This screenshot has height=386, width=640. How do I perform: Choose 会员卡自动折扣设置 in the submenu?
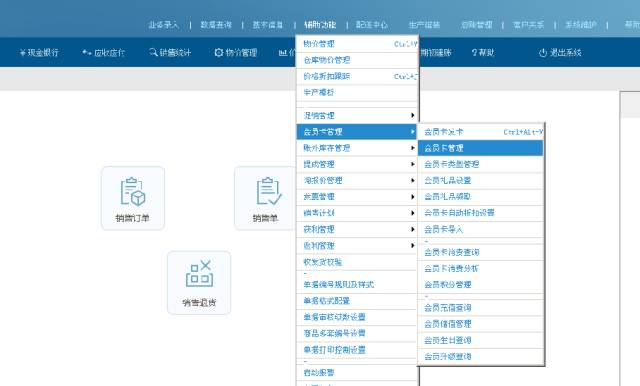click(481, 213)
